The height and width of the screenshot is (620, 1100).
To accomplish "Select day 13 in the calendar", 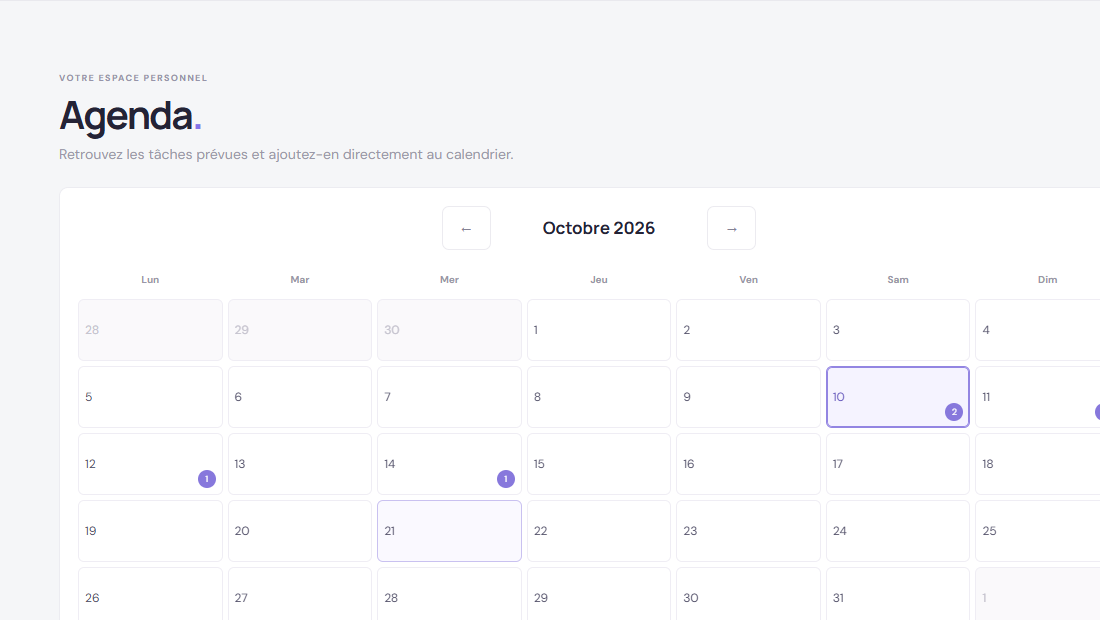I will [300, 464].
